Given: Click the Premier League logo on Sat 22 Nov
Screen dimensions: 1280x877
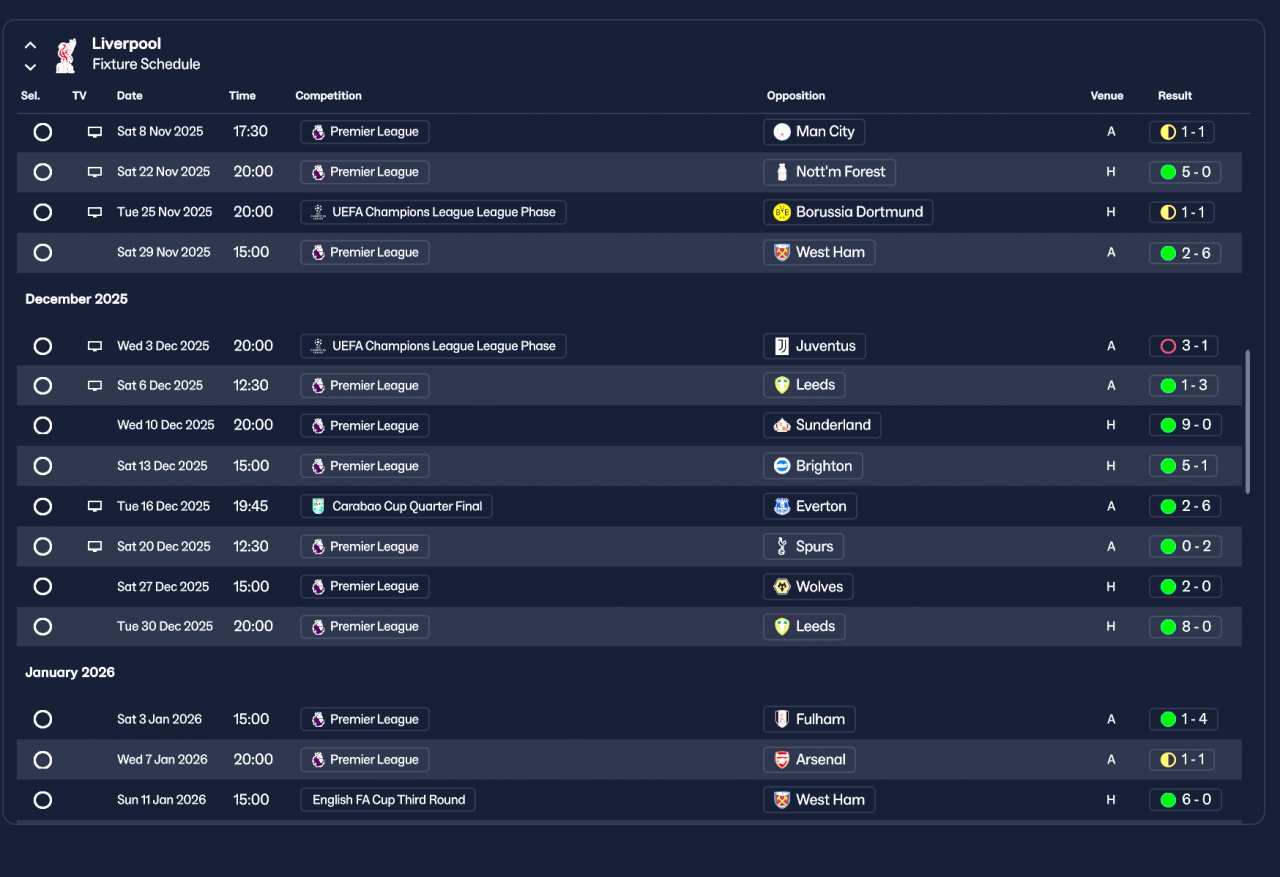Looking at the screenshot, I should [x=318, y=172].
